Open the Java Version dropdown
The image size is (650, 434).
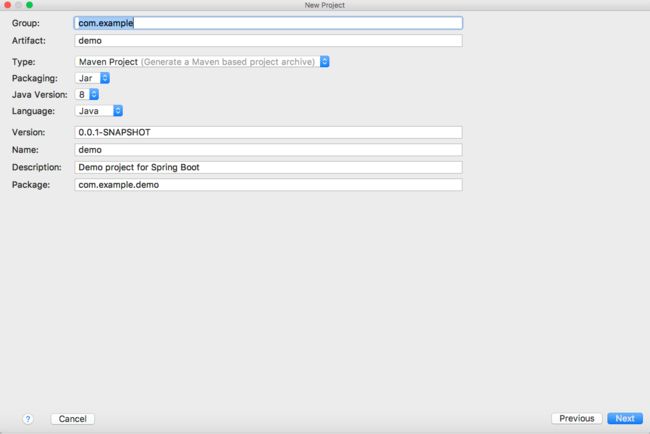[x=87, y=95]
